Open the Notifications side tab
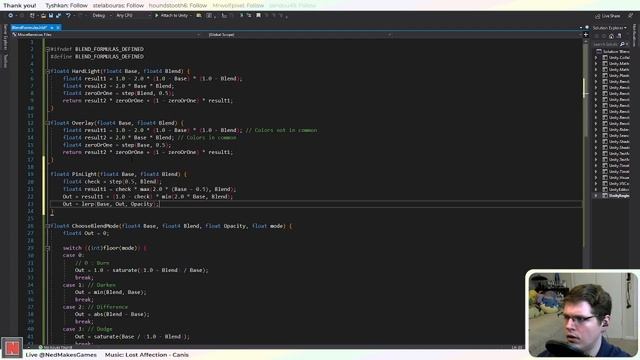 [634, 35]
